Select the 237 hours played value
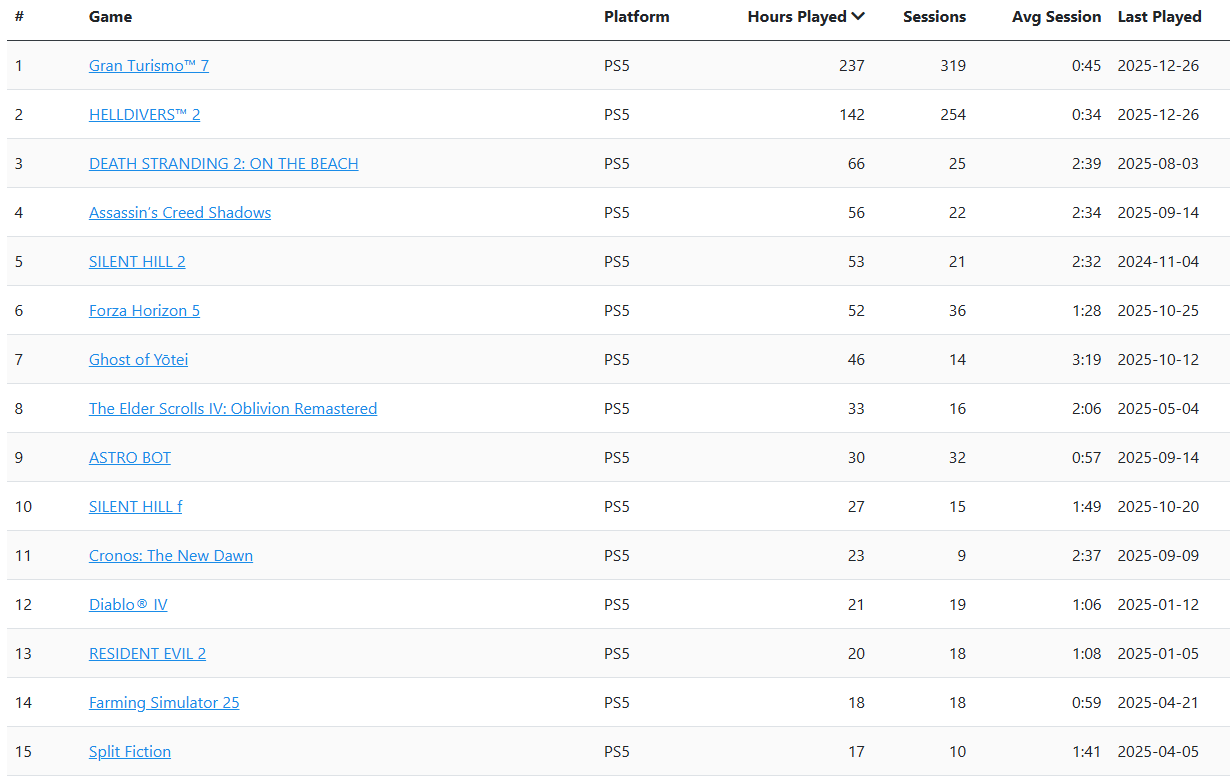This screenshot has height=778, width=1230. pyautogui.click(x=852, y=66)
